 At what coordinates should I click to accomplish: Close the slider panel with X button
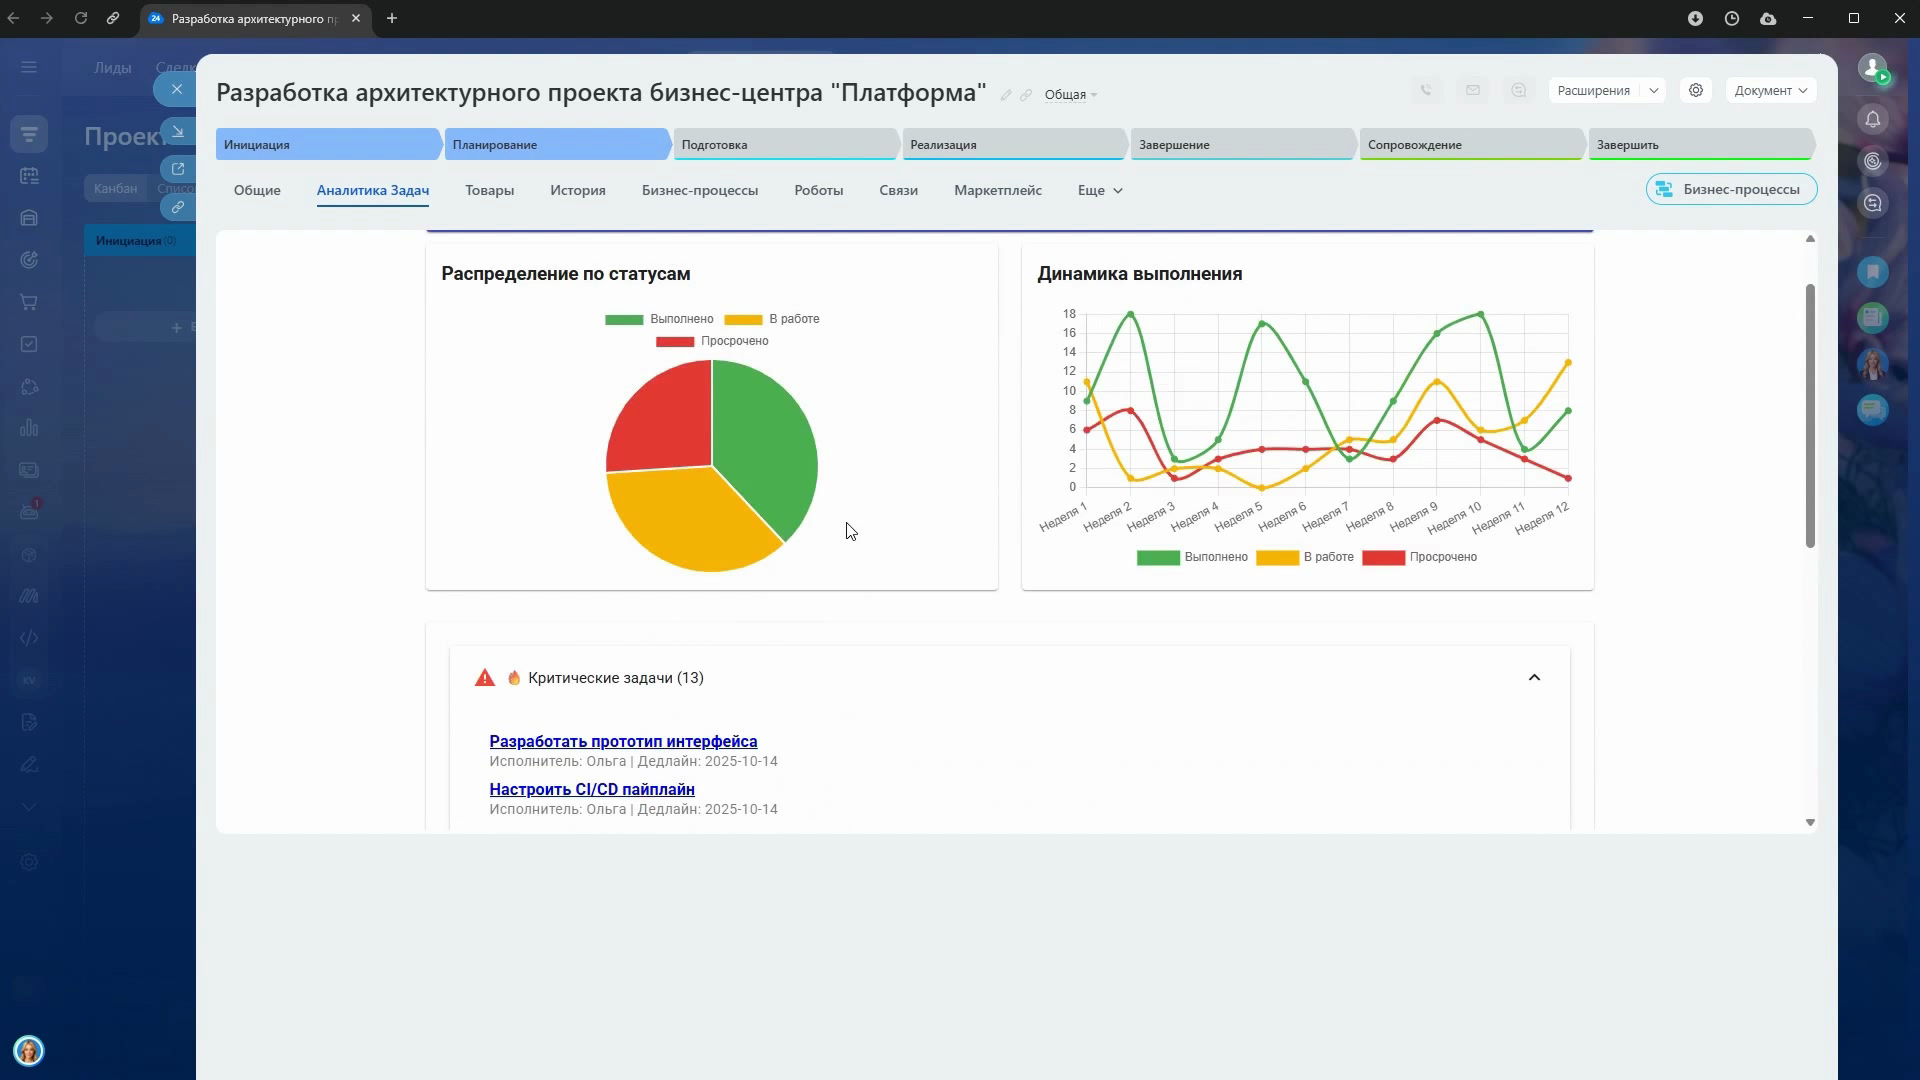tap(177, 89)
